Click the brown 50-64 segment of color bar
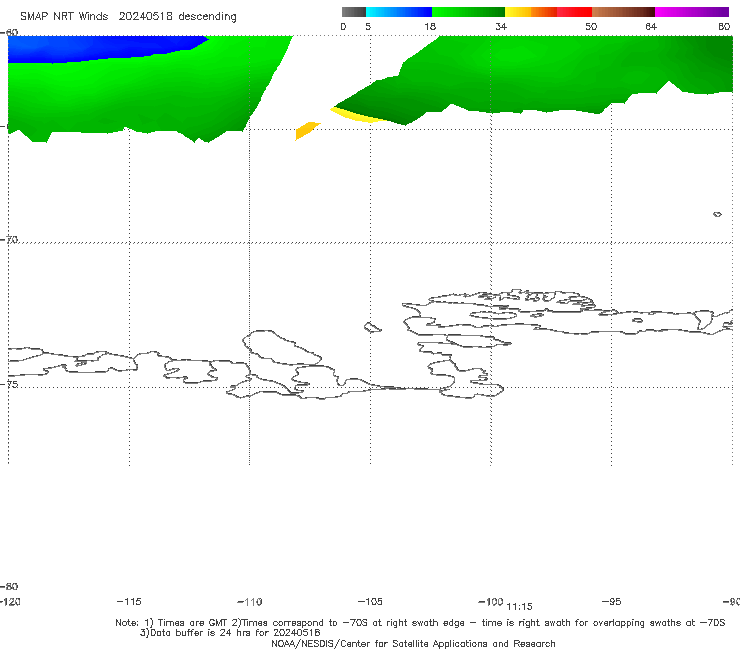Viewport: 740px width, 650px height. point(623,12)
